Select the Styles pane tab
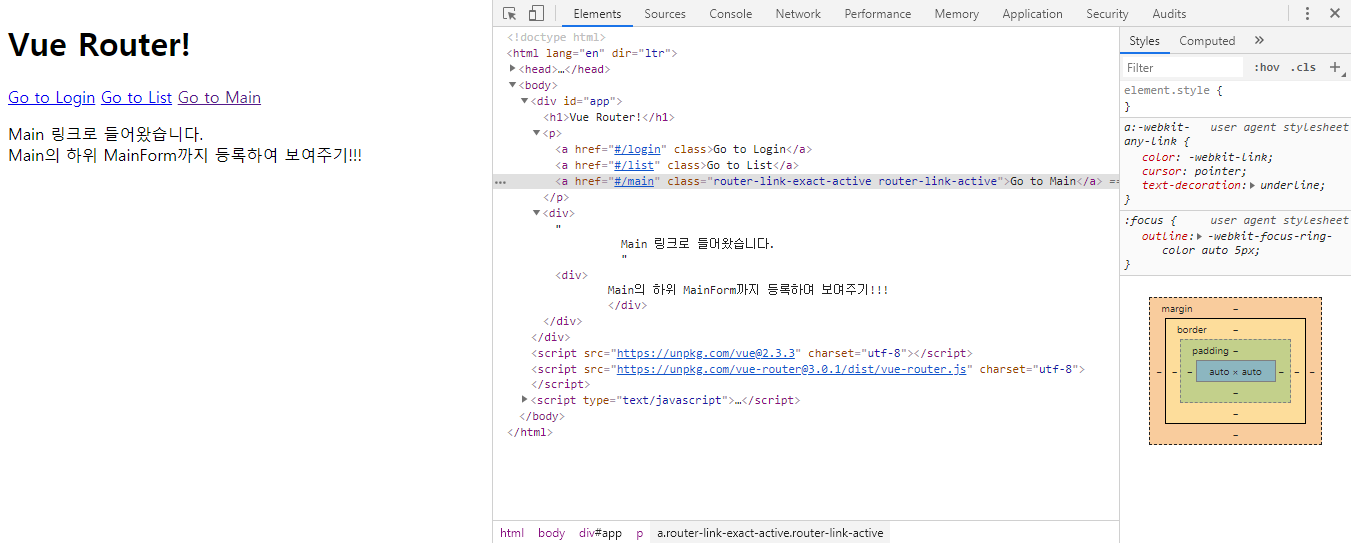The image size is (1351, 543). pyautogui.click(x=1144, y=41)
